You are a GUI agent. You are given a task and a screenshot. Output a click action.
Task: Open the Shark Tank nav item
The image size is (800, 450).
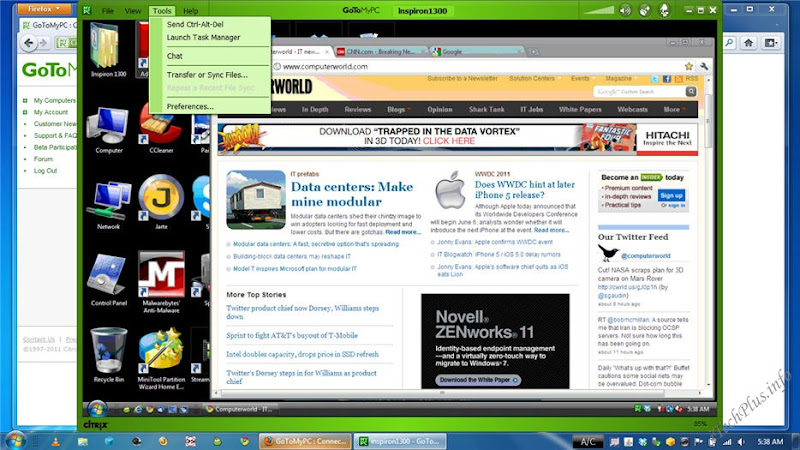(486, 109)
